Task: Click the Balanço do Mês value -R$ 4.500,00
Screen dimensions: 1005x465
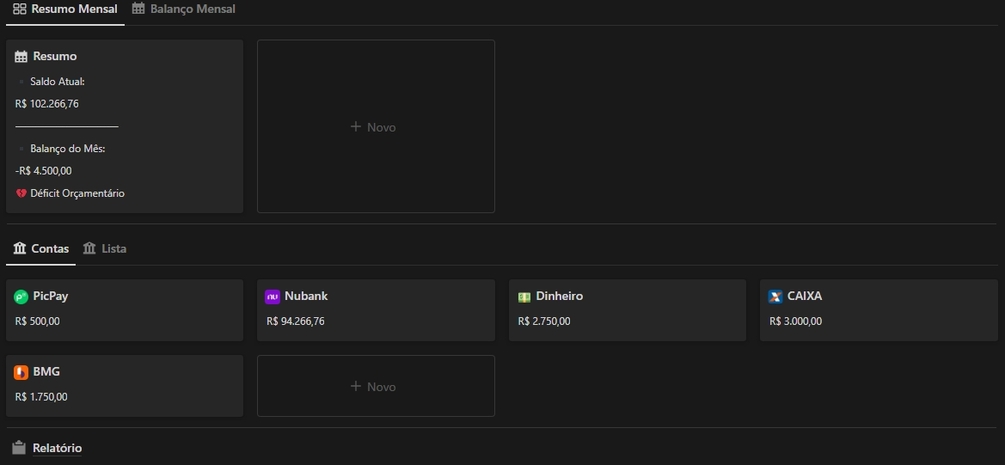Action: (43, 170)
